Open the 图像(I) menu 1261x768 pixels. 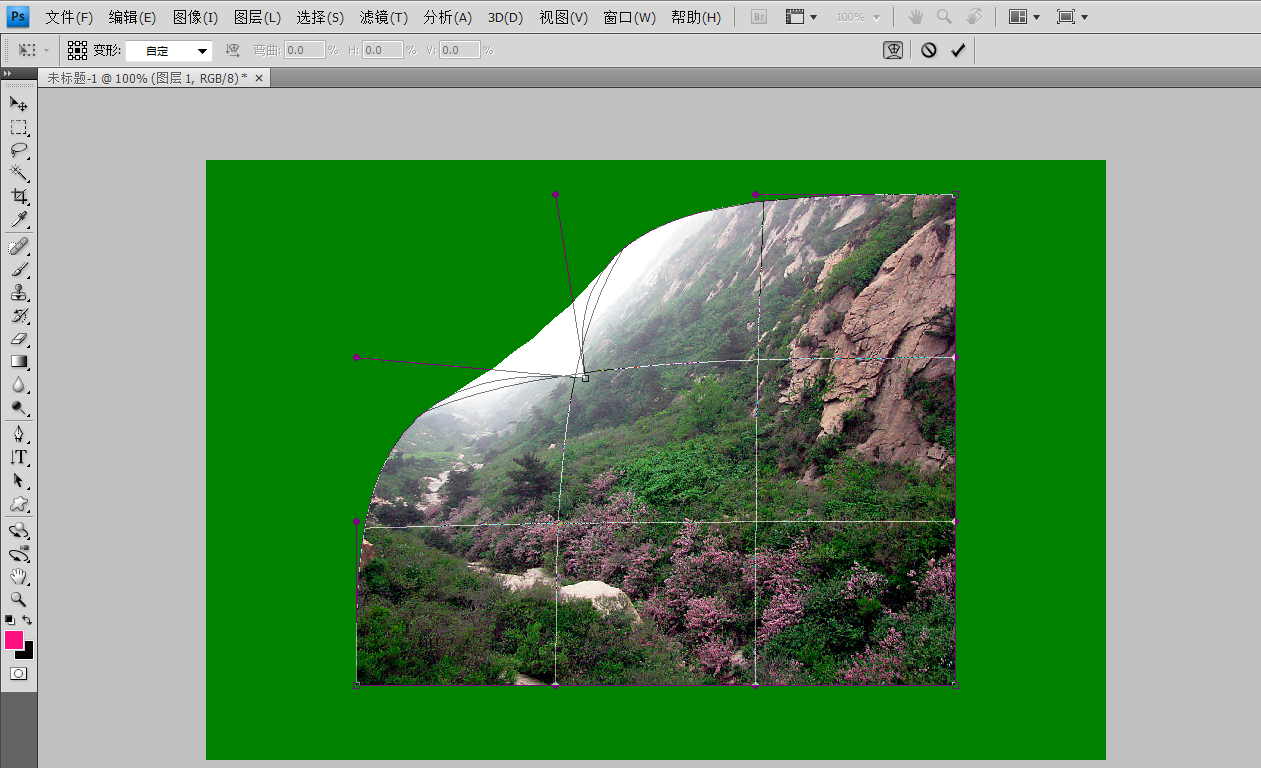pos(195,17)
